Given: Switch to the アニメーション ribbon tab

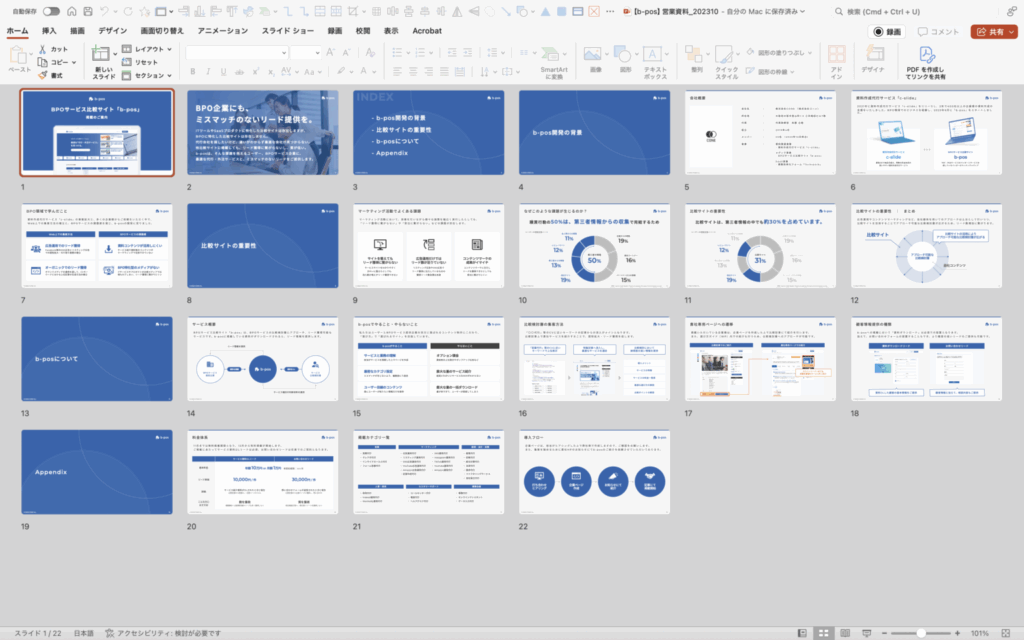Looking at the screenshot, I should [x=222, y=31].
